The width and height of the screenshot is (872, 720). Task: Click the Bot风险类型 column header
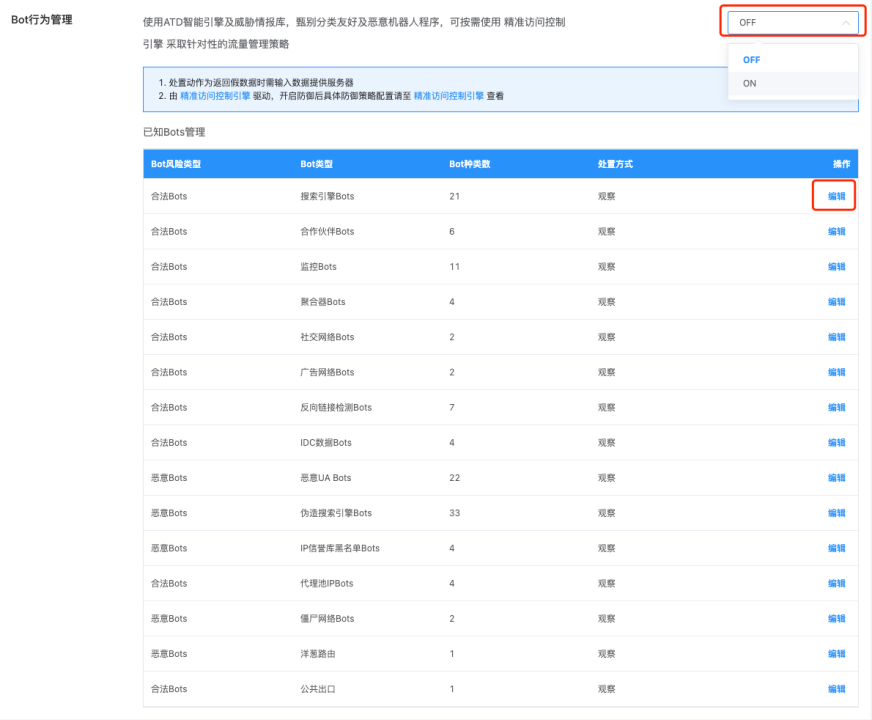(176, 164)
